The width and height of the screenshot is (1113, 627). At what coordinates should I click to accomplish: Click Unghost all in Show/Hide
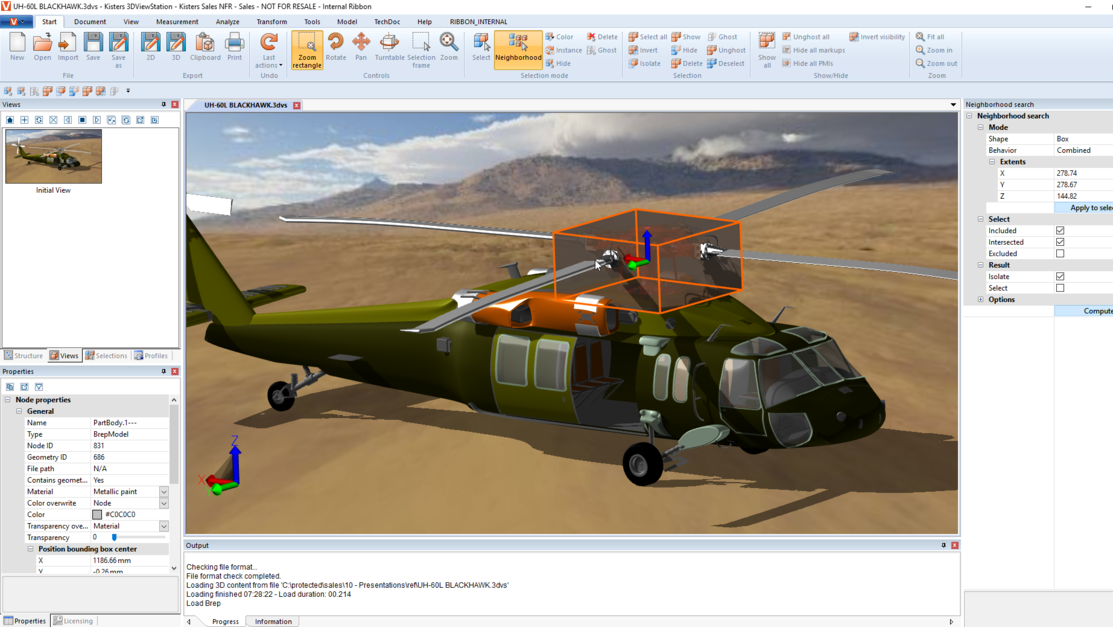[x=806, y=37]
